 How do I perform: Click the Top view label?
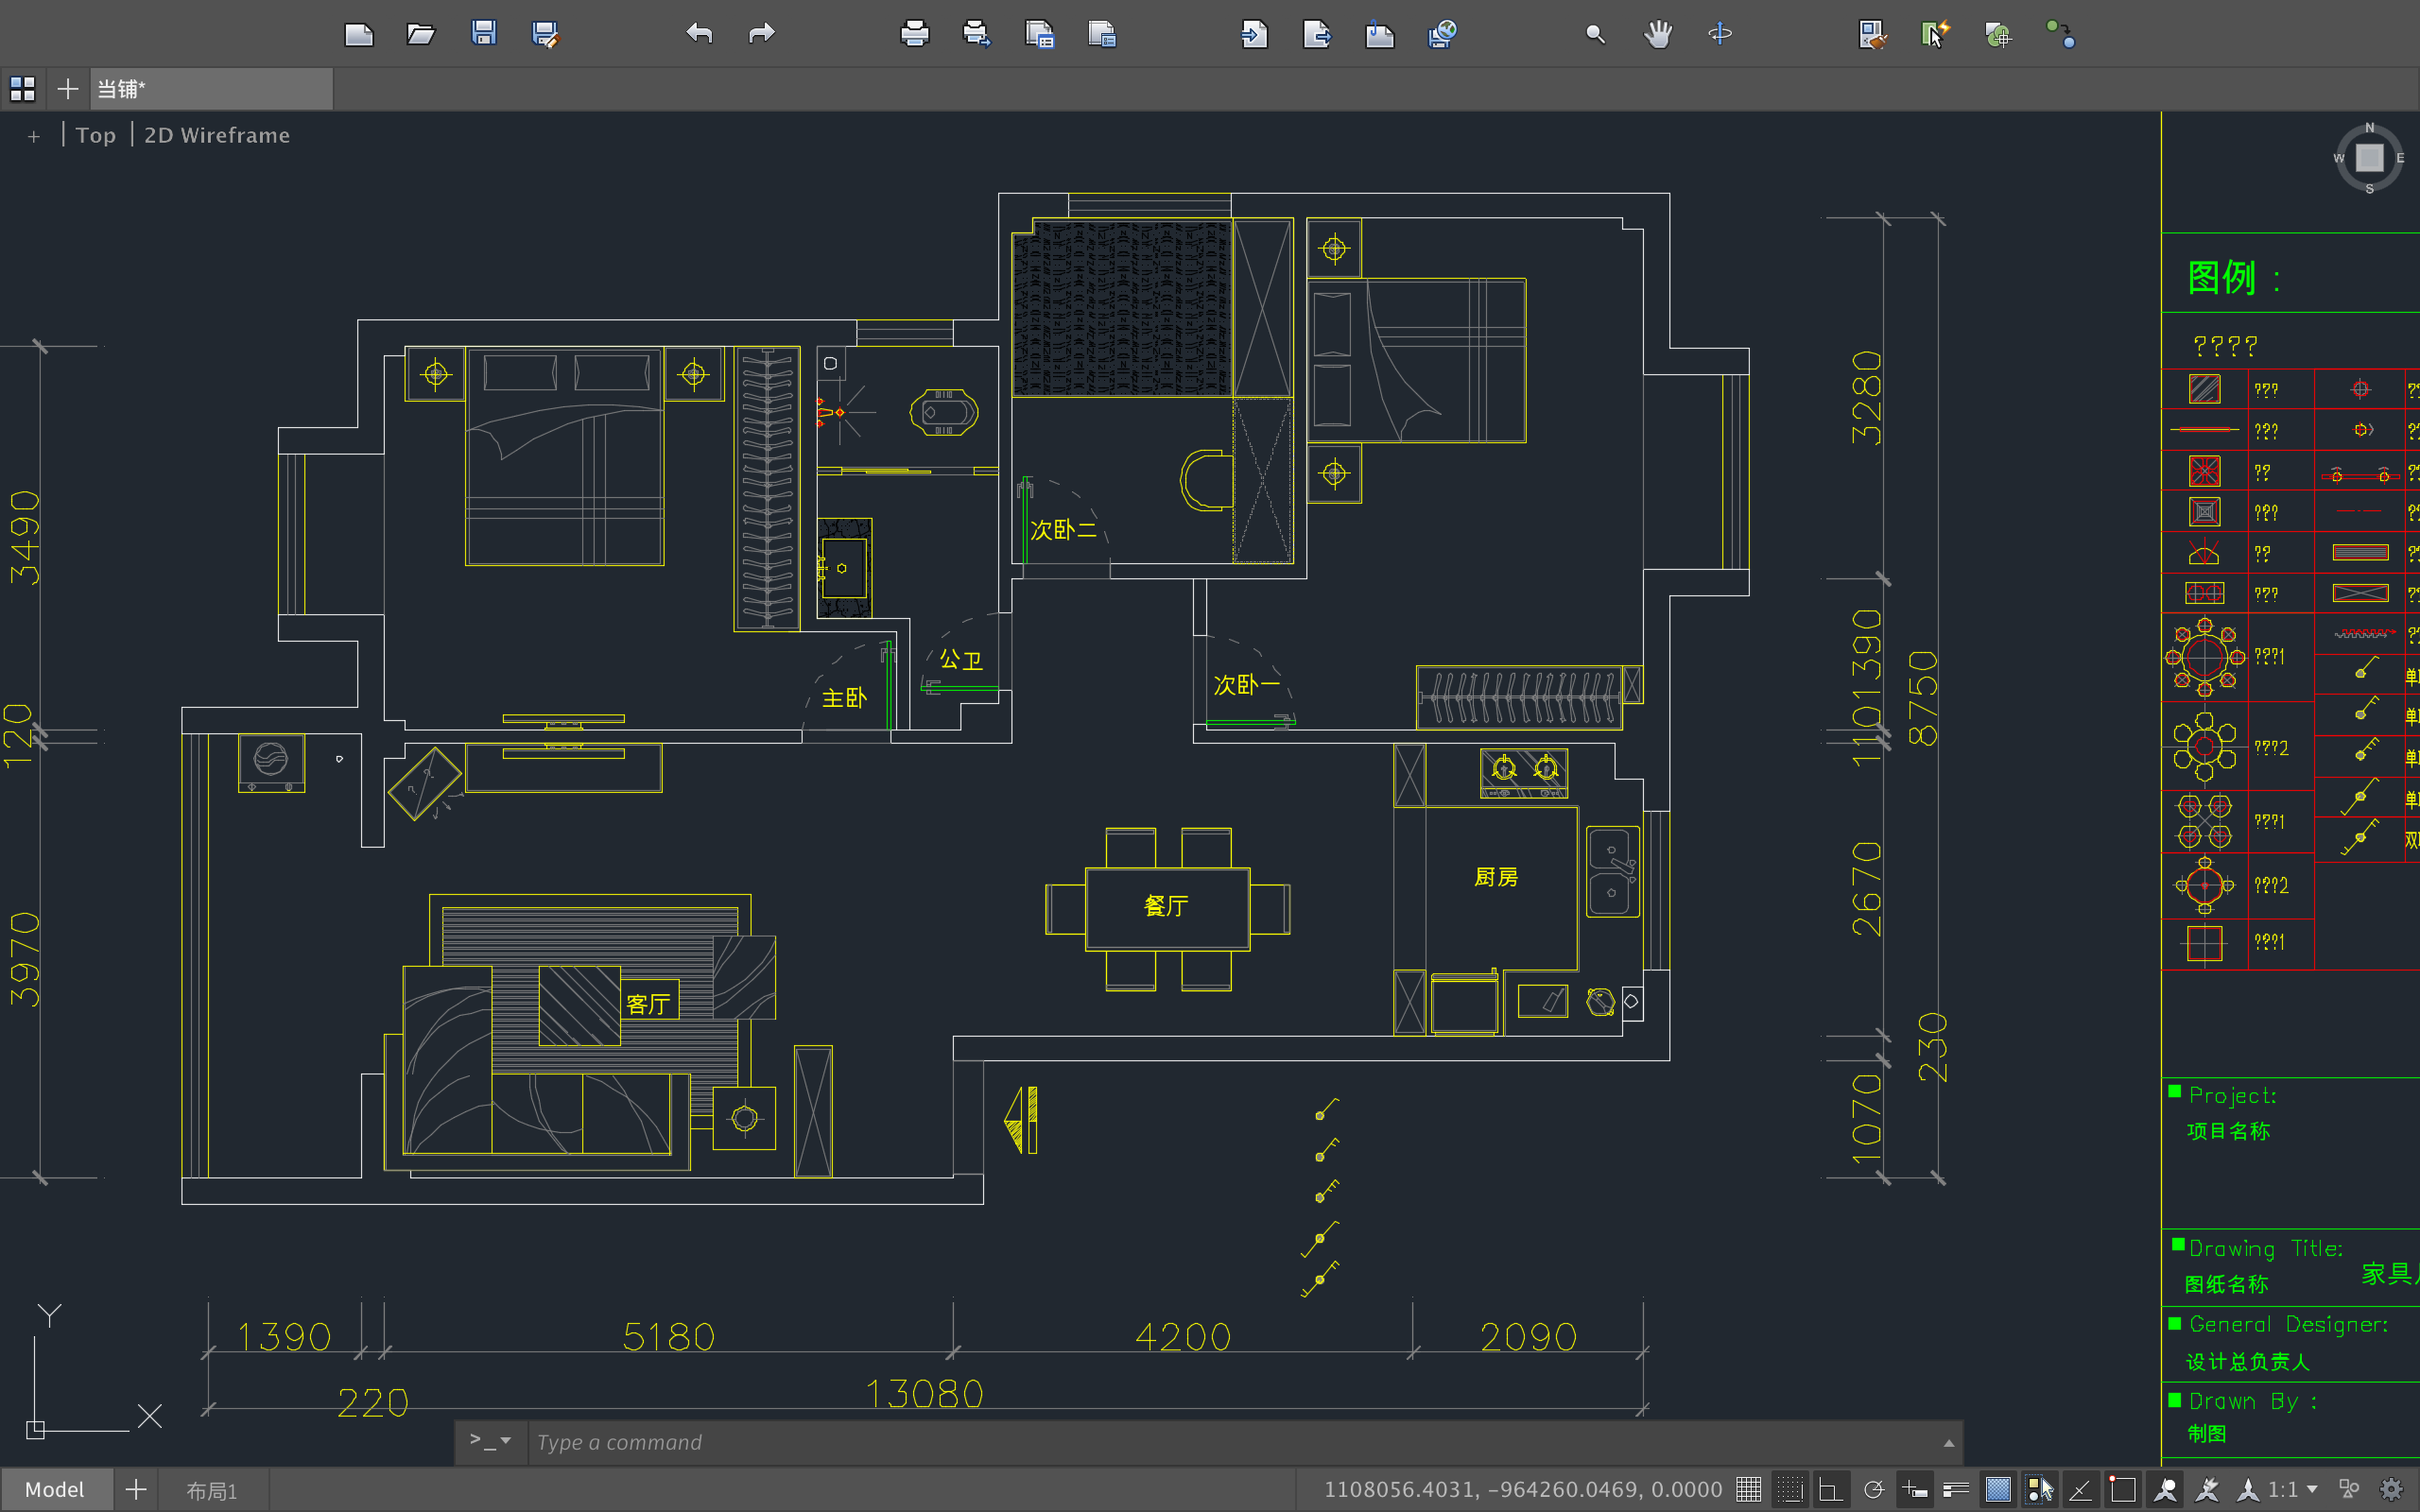[95, 135]
